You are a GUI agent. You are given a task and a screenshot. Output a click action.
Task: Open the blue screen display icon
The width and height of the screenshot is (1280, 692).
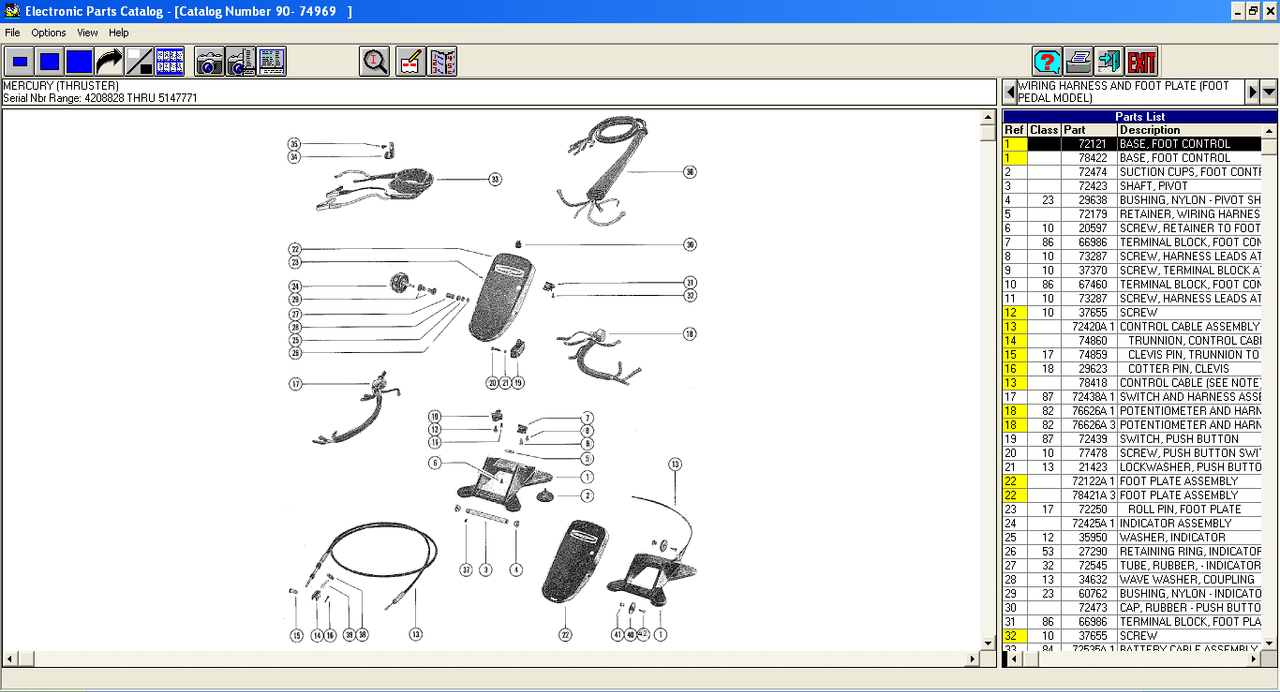coord(271,61)
